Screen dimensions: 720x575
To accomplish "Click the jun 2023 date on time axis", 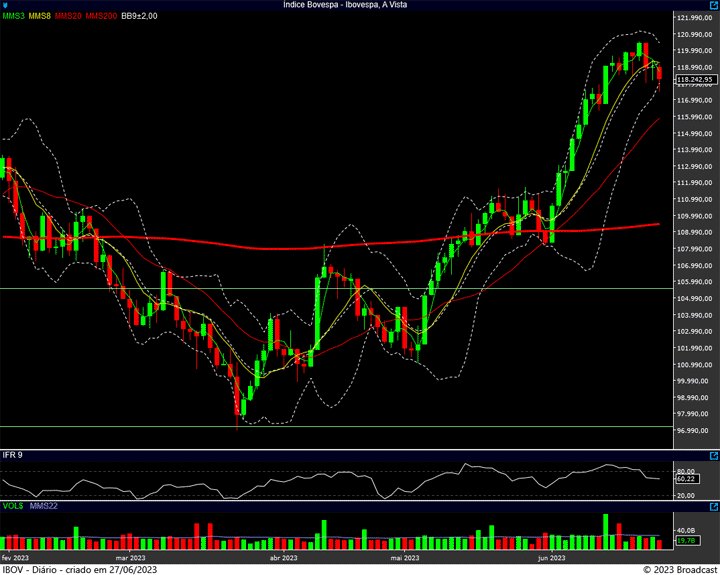I will coord(551,557).
